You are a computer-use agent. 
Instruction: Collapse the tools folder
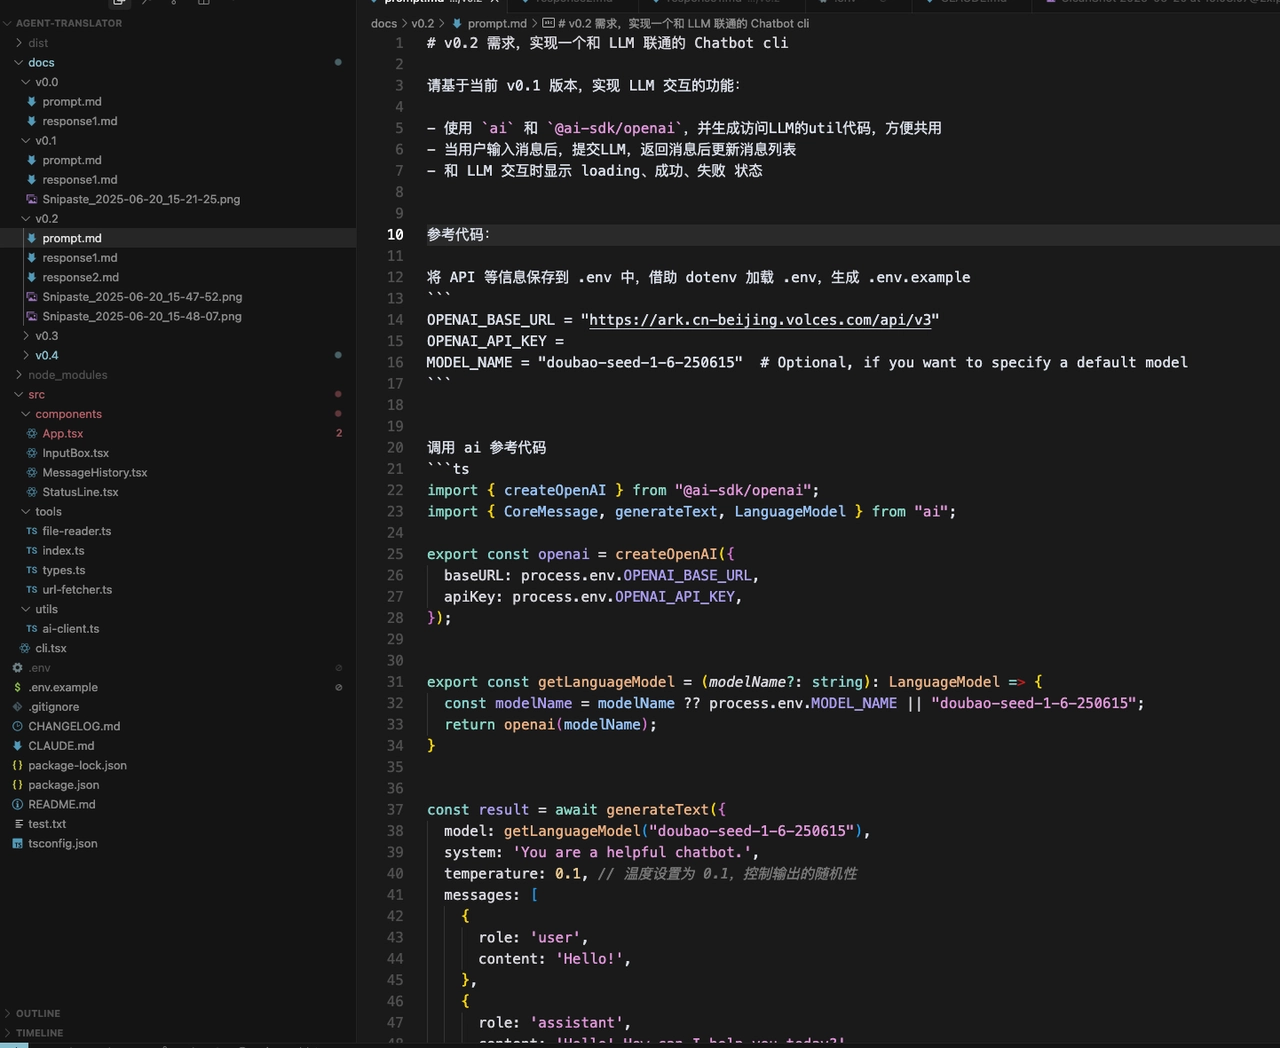25,512
